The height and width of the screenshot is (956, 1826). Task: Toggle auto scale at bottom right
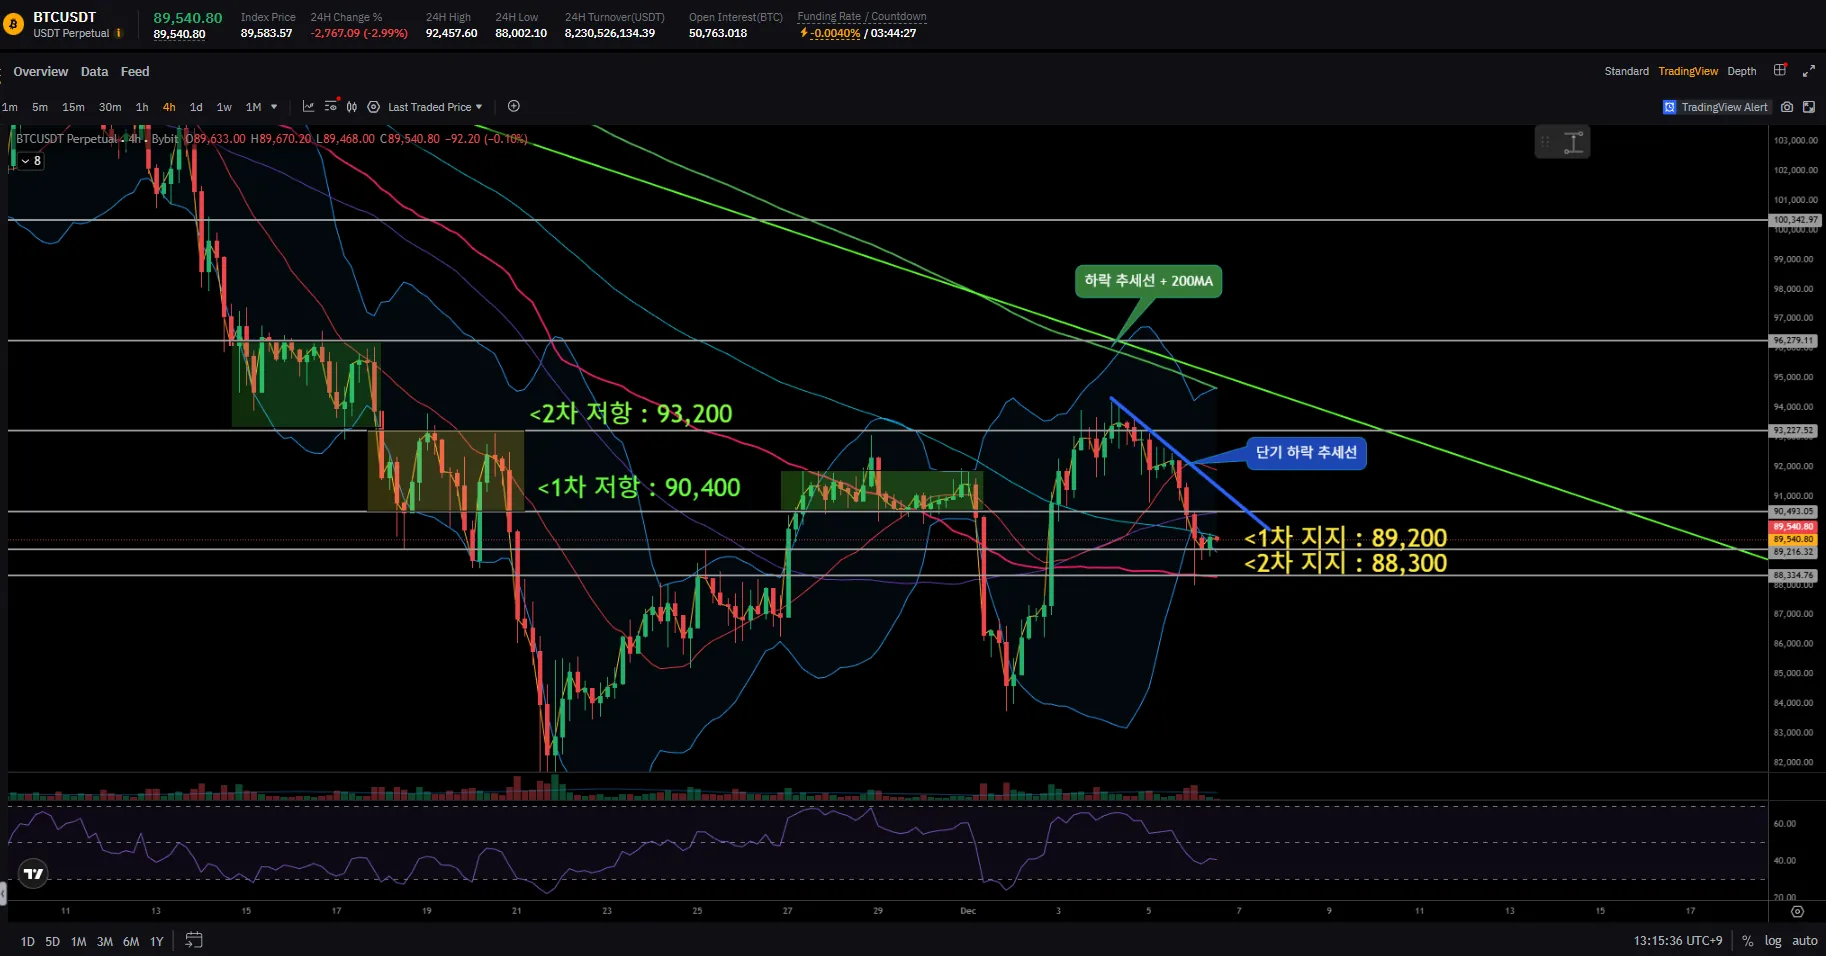pos(1804,941)
